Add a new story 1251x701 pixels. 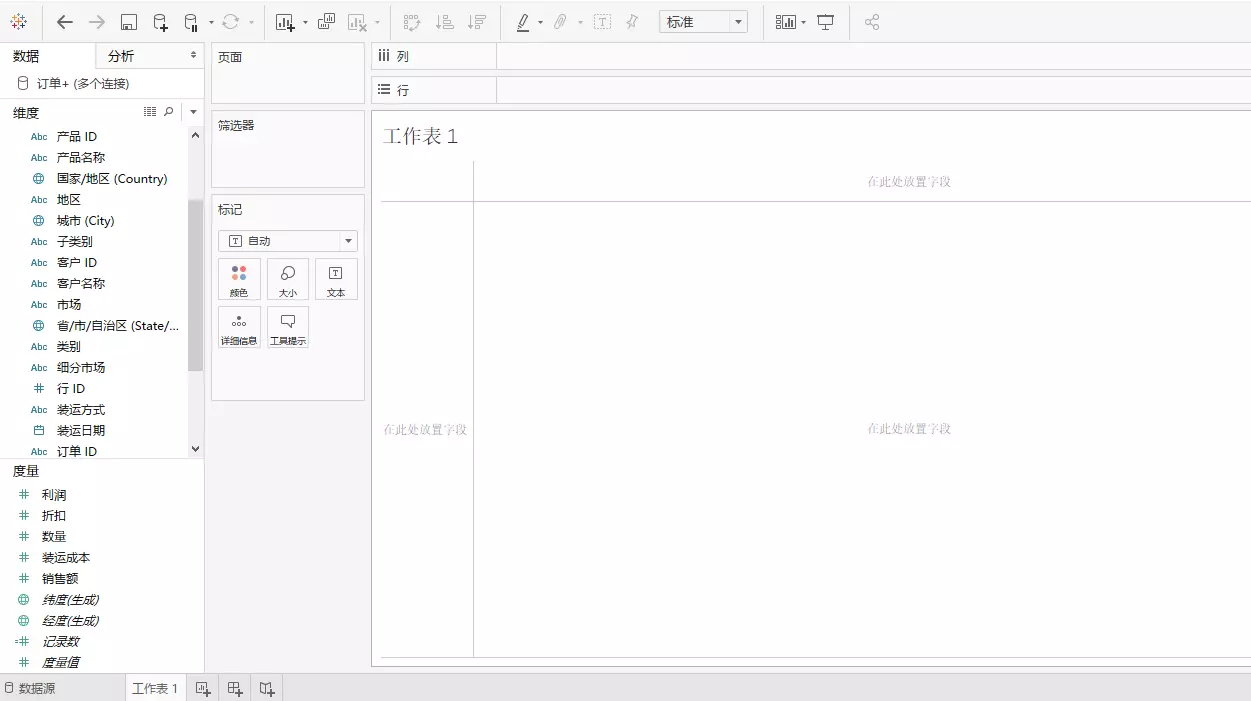click(267, 688)
